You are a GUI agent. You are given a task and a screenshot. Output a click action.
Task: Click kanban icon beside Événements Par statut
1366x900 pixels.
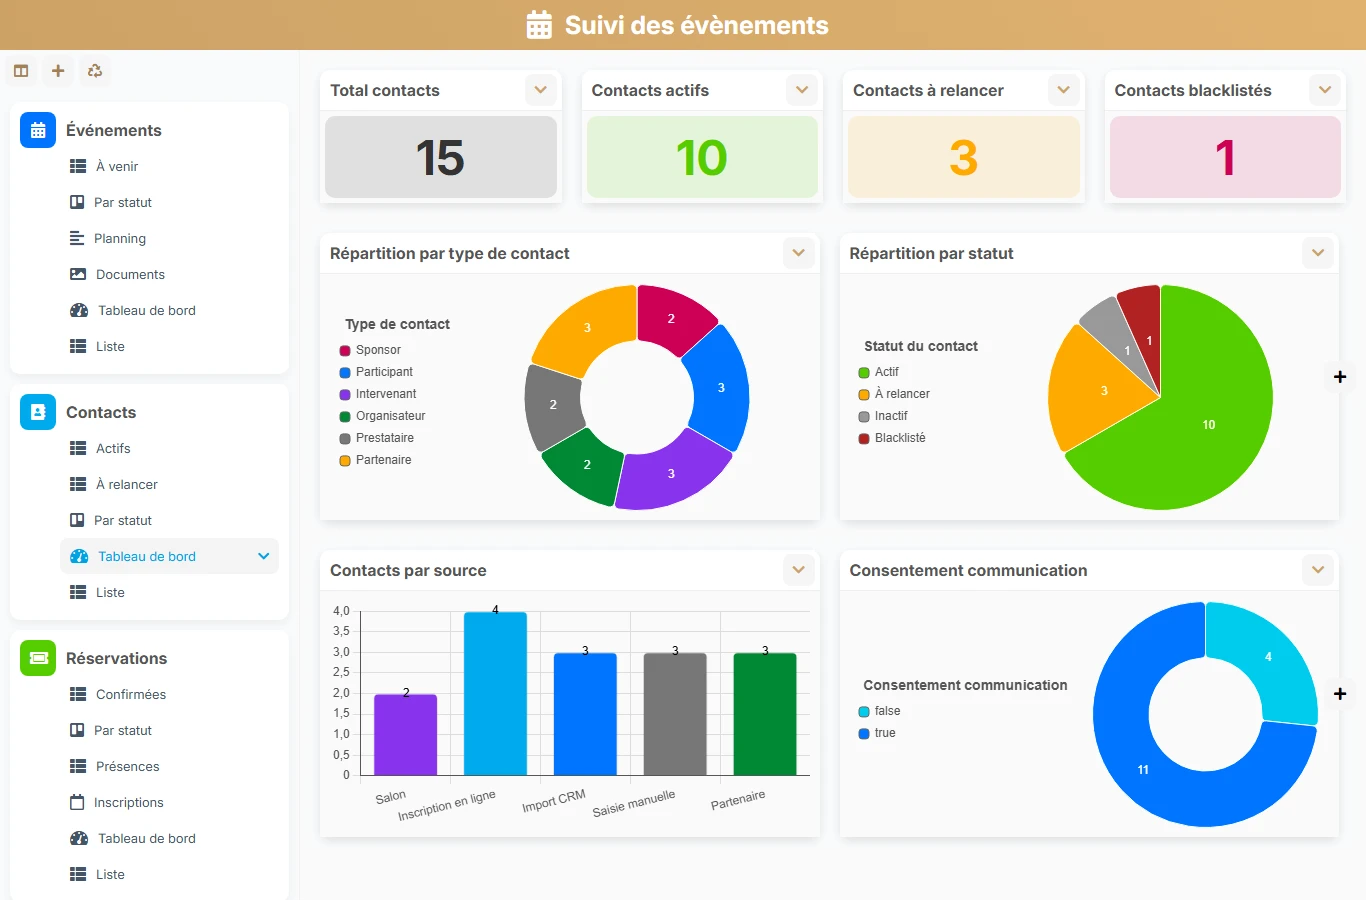coord(77,202)
